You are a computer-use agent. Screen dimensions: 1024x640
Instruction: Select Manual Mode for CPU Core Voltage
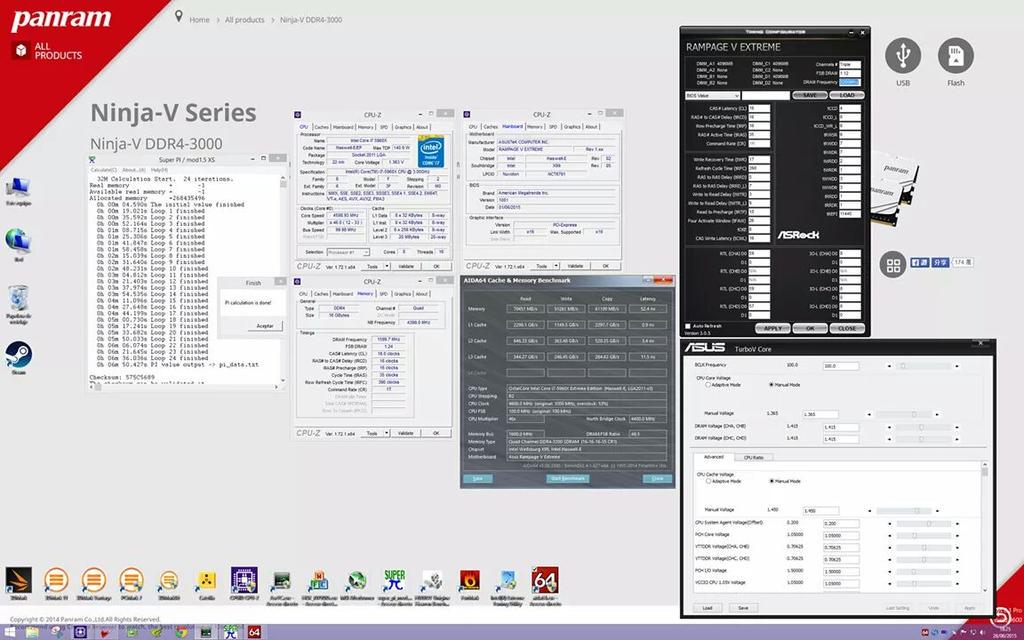pyautogui.click(x=771, y=385)
